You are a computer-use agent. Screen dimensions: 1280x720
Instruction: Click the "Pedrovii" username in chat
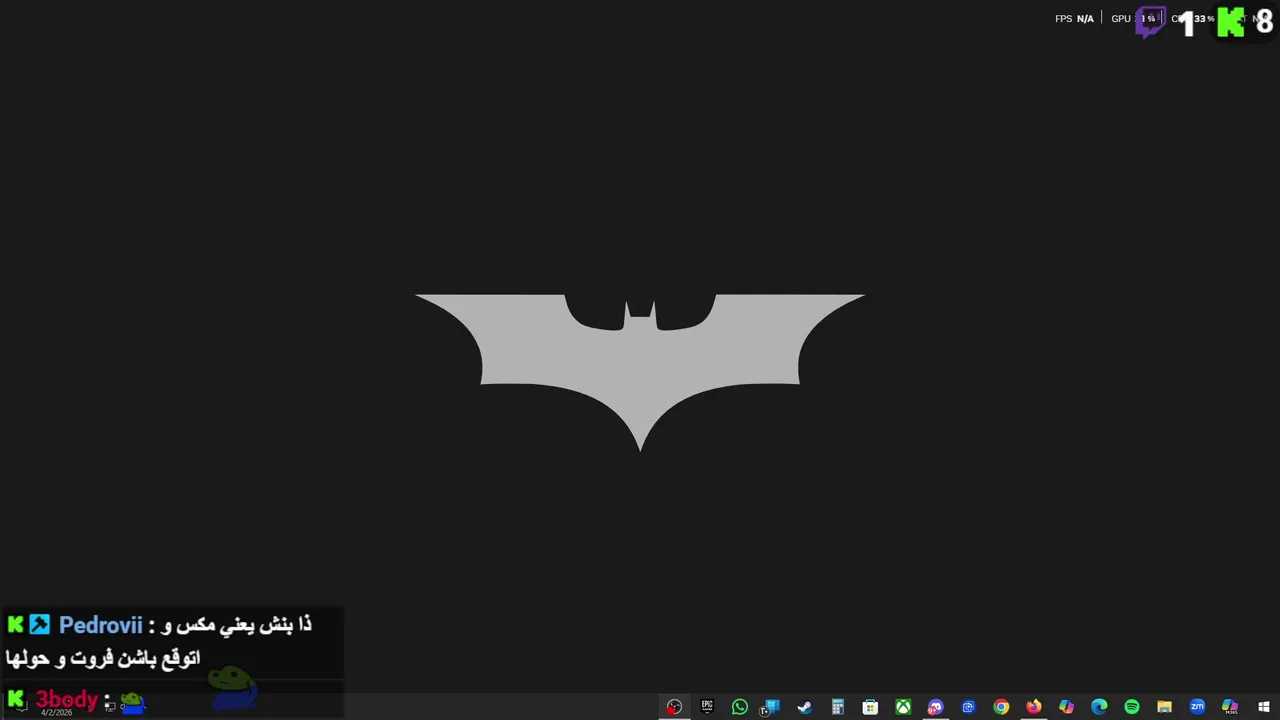pyautogui.click(x=101, y=625)
